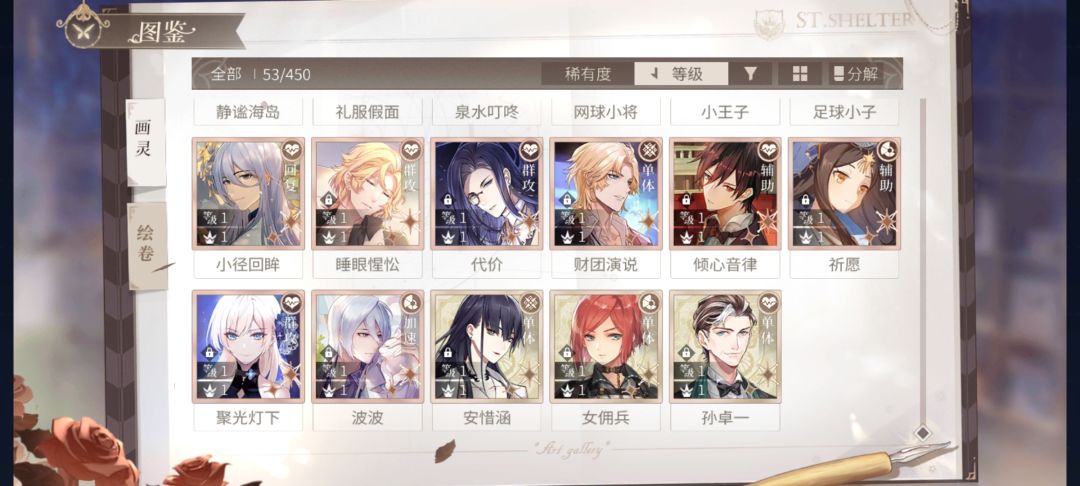Open the 祈愿 card thumbnail
Image resolution: width=1080 pixels, height=486 pixels.
coord(844,193)
